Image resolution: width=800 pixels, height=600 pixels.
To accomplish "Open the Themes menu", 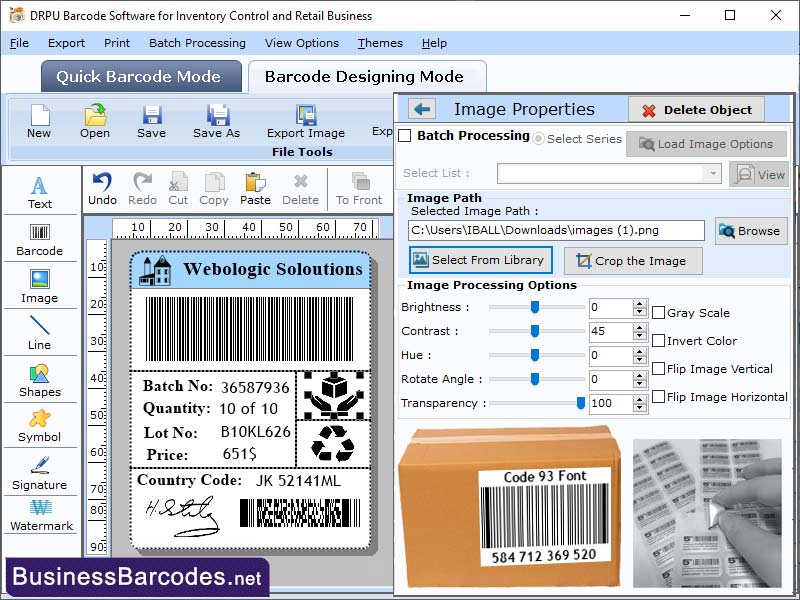I will [x=379, y=43].
